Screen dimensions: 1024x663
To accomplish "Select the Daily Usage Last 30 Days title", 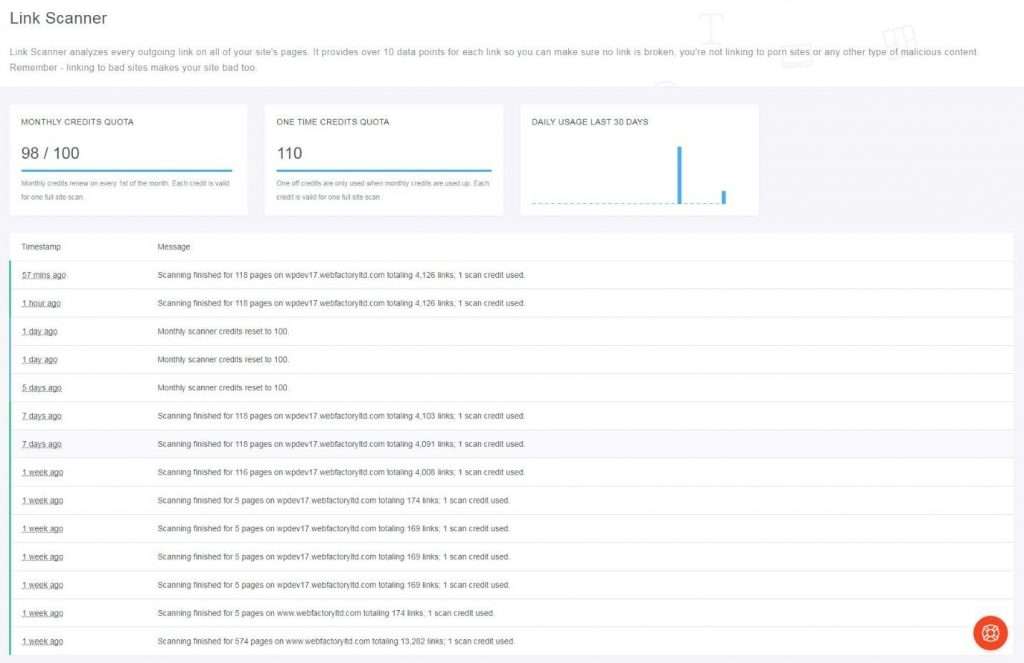I will click(x=590, y=122).
